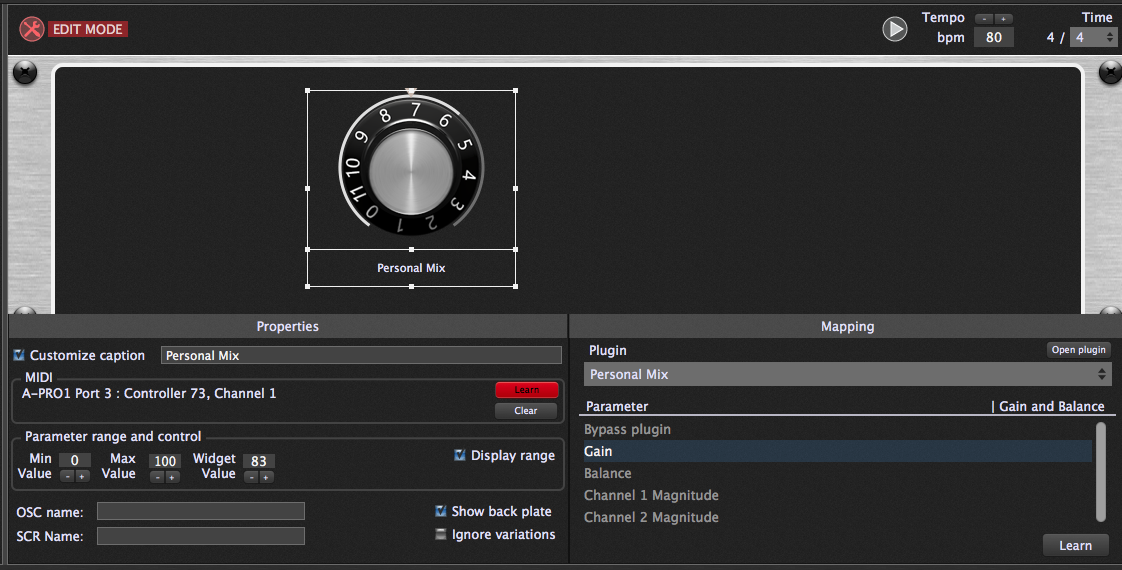The width and height of the screenshot is (1122, 570).
Task: Click the red MIDI Learn button
Action: [527, 390]
